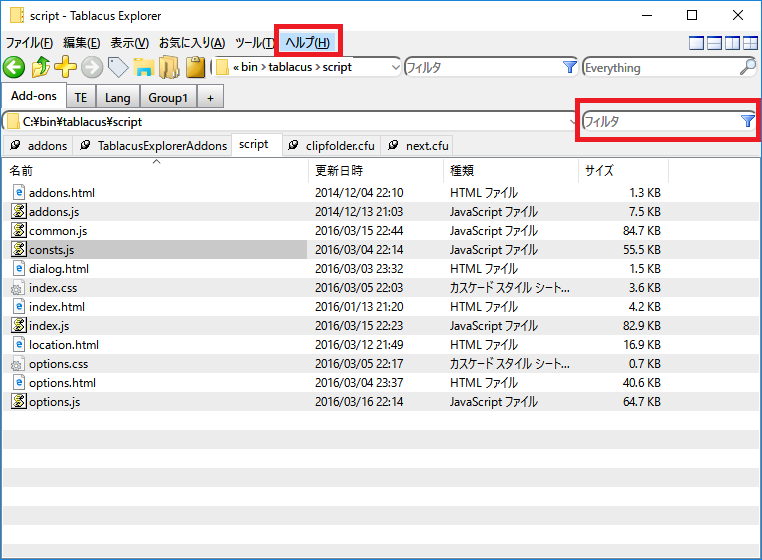Add a new tab group with +
Screen dimensions: 762x560
(210, 98)
